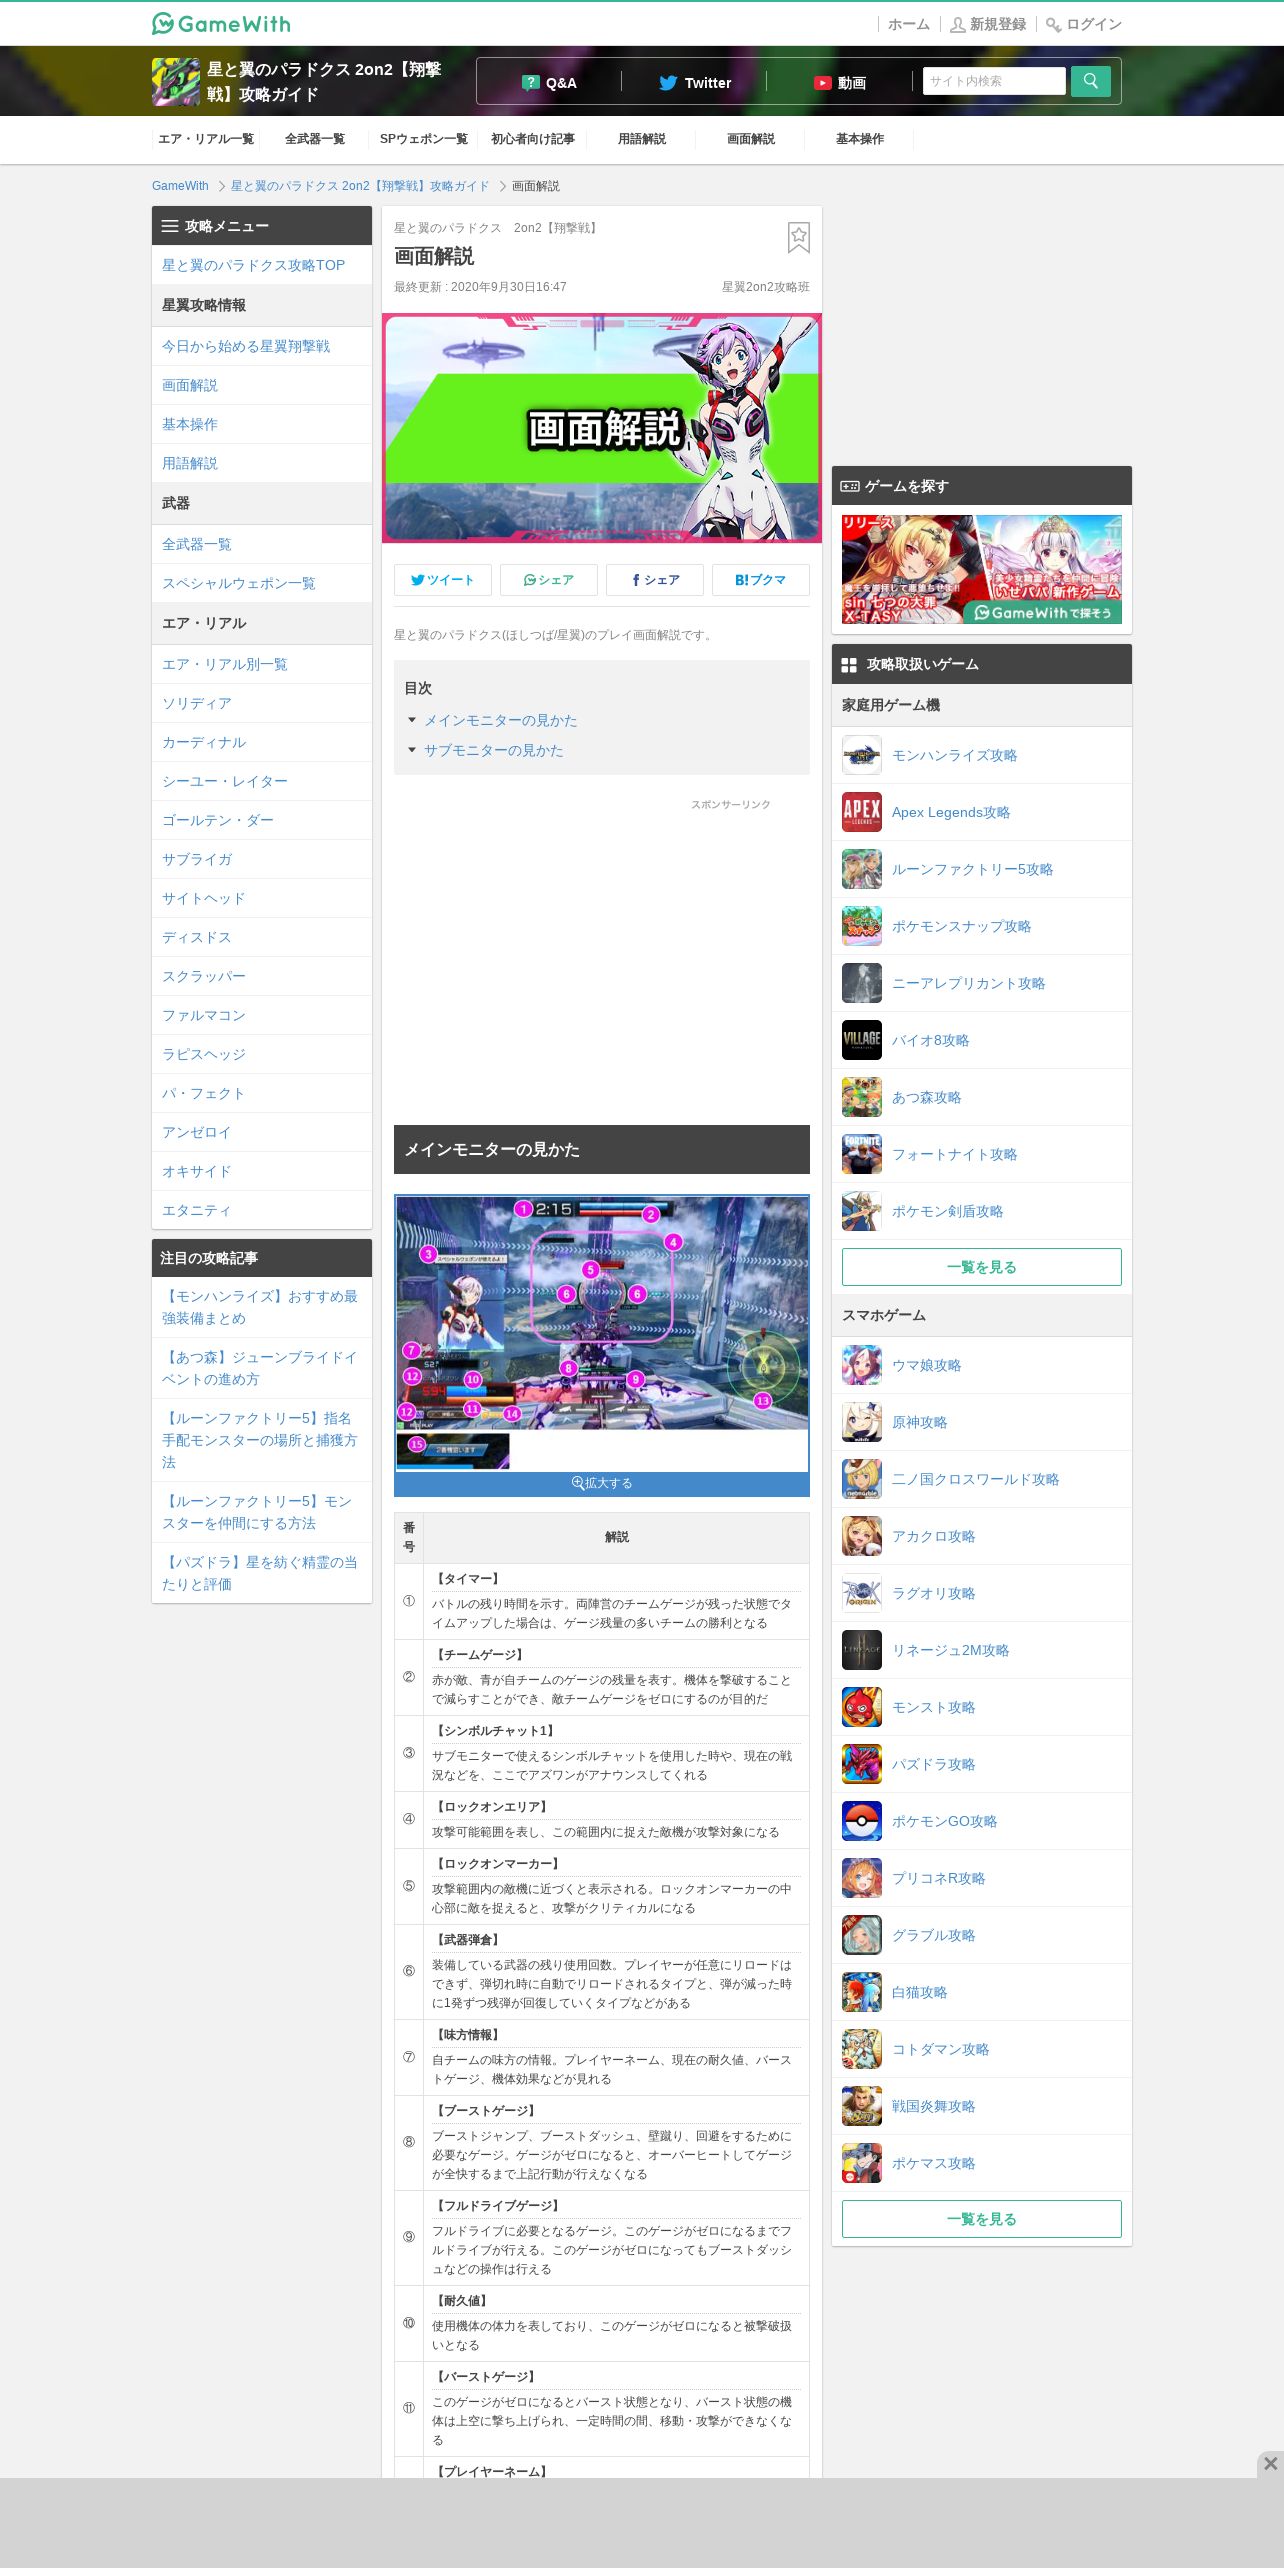This screenshot has height=2568, width=1284.
Task: Open the Twitter link in the game banner
Action: pos(695,82)
